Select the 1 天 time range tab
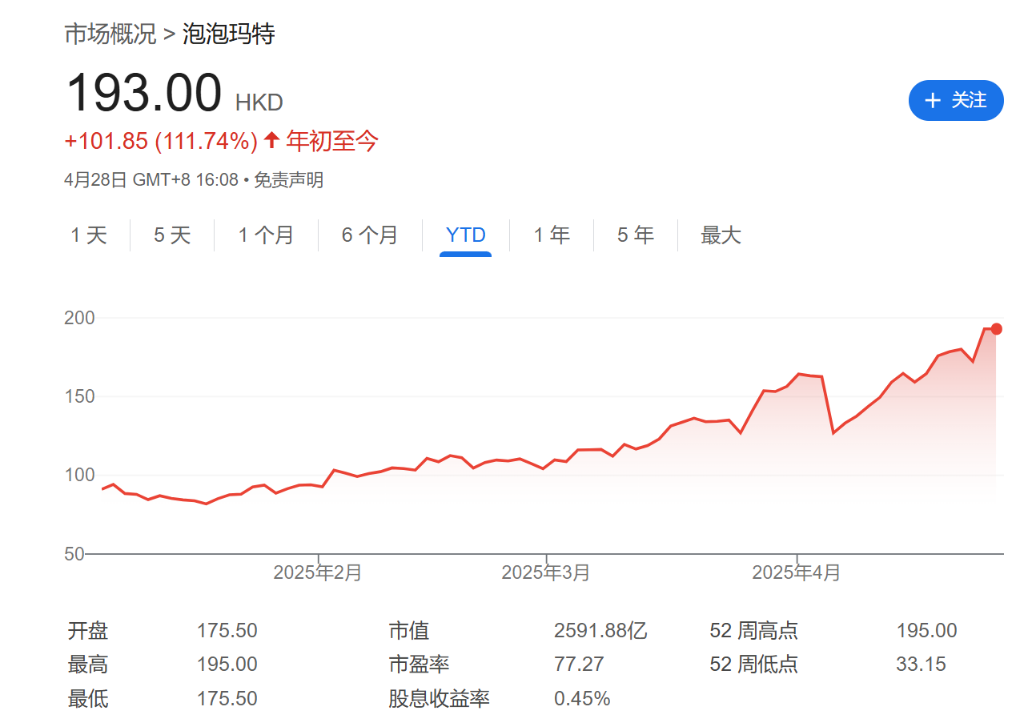This screenshot has height=722, width=1024. [x=89, y=235]
